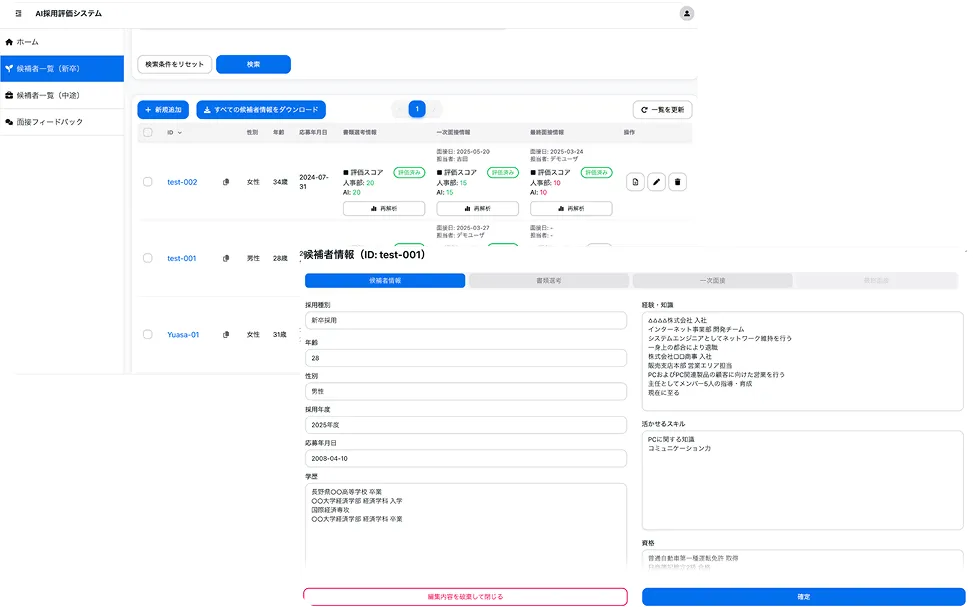Check the checkbox for row test-002
The height and width of the screenshot is (607, 974).
[148, 182]
